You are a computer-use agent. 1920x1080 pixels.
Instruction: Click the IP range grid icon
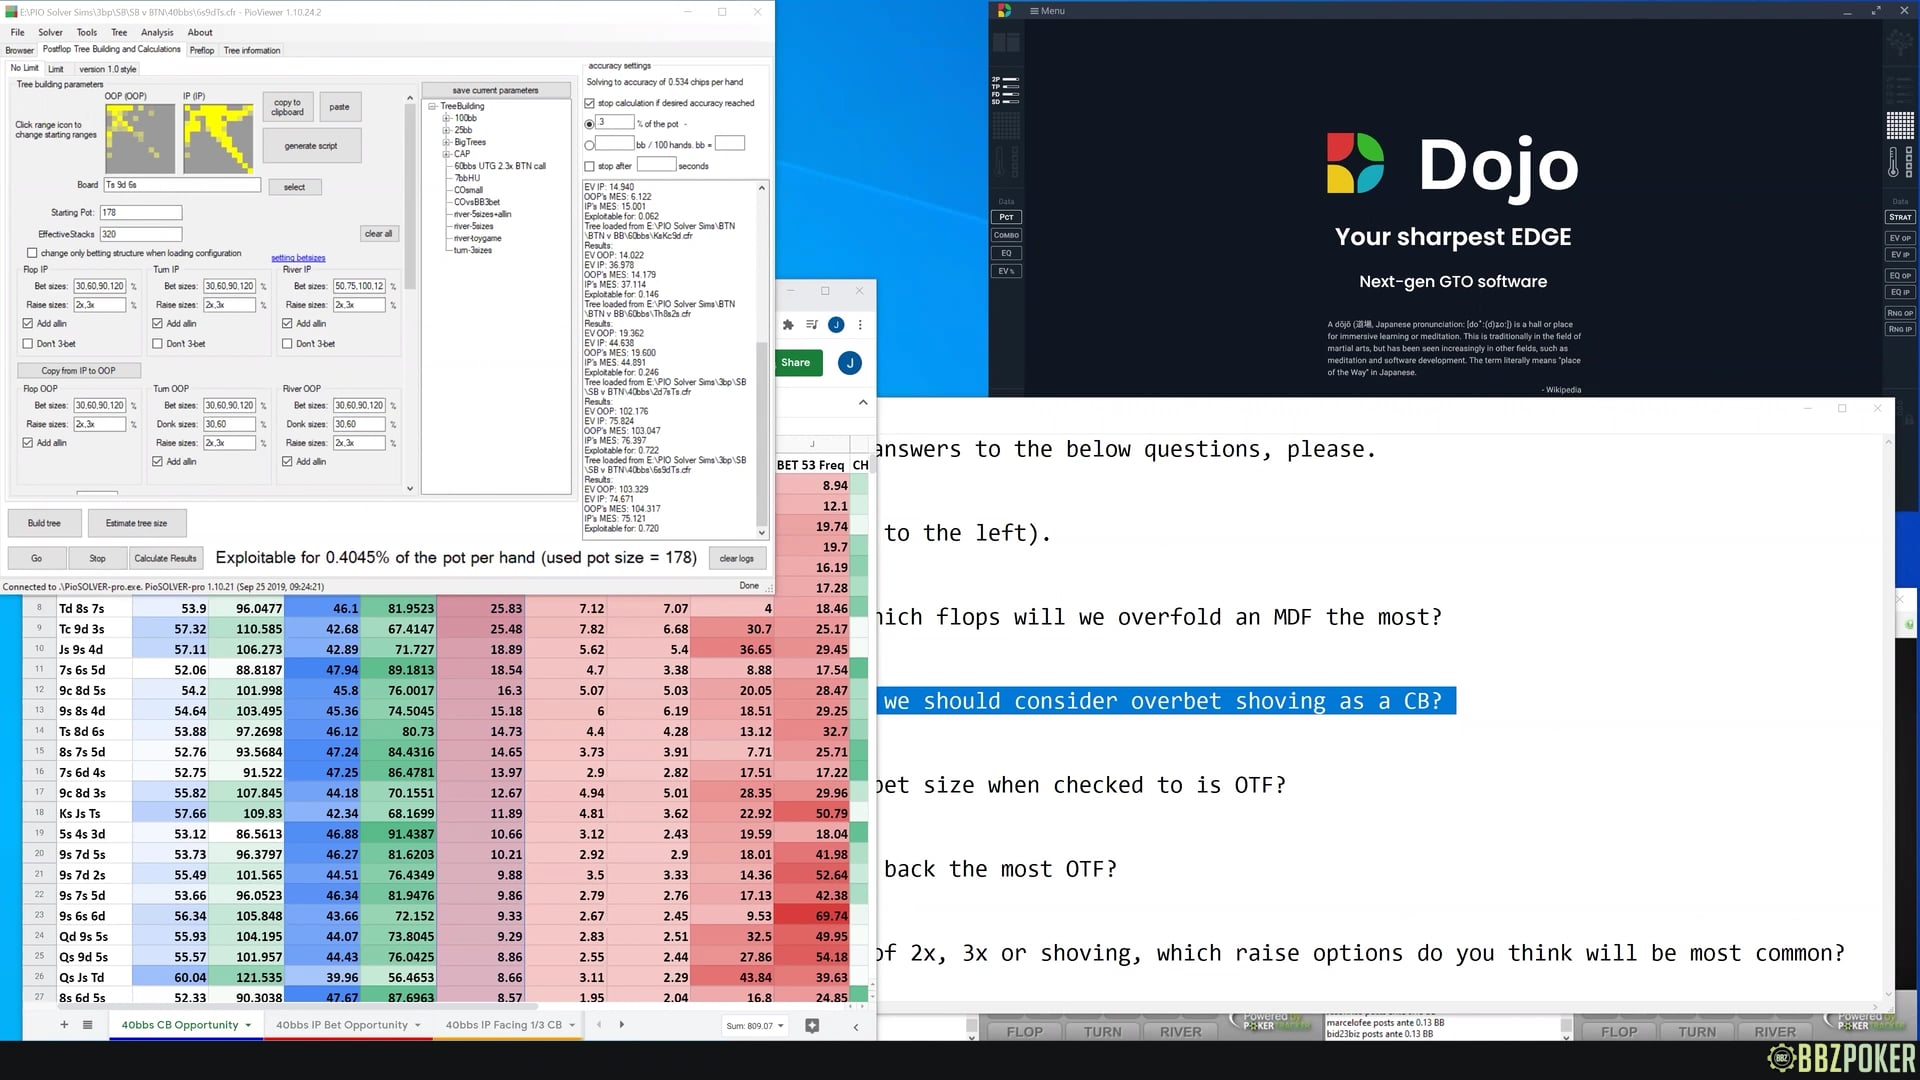click(x=217, y=139)
